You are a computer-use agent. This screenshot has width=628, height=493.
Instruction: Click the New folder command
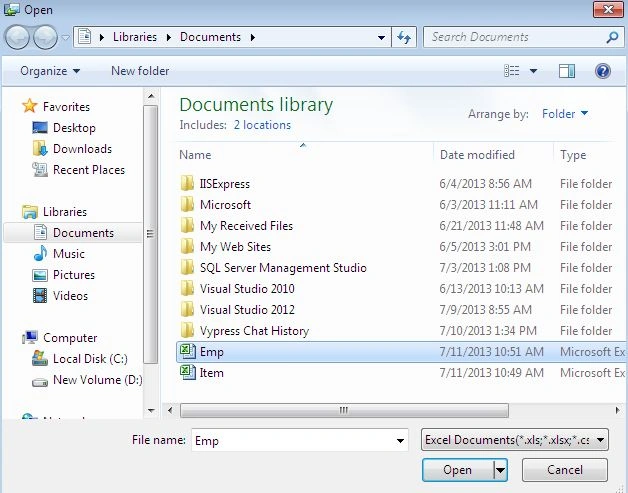click(140, 71)
